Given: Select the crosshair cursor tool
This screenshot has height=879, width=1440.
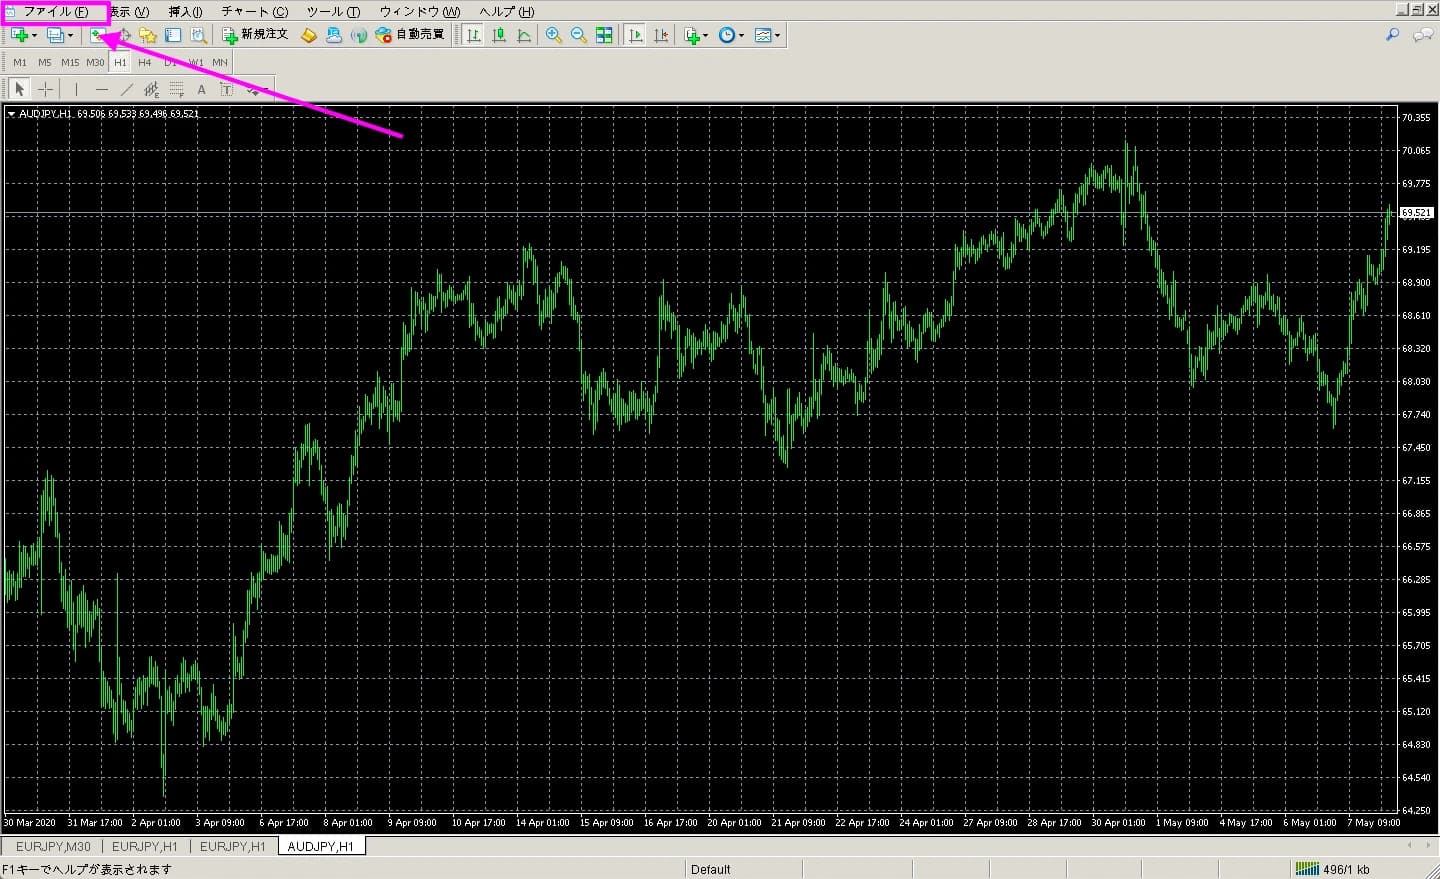Looking at the screenshot, I should coord(45,90).
